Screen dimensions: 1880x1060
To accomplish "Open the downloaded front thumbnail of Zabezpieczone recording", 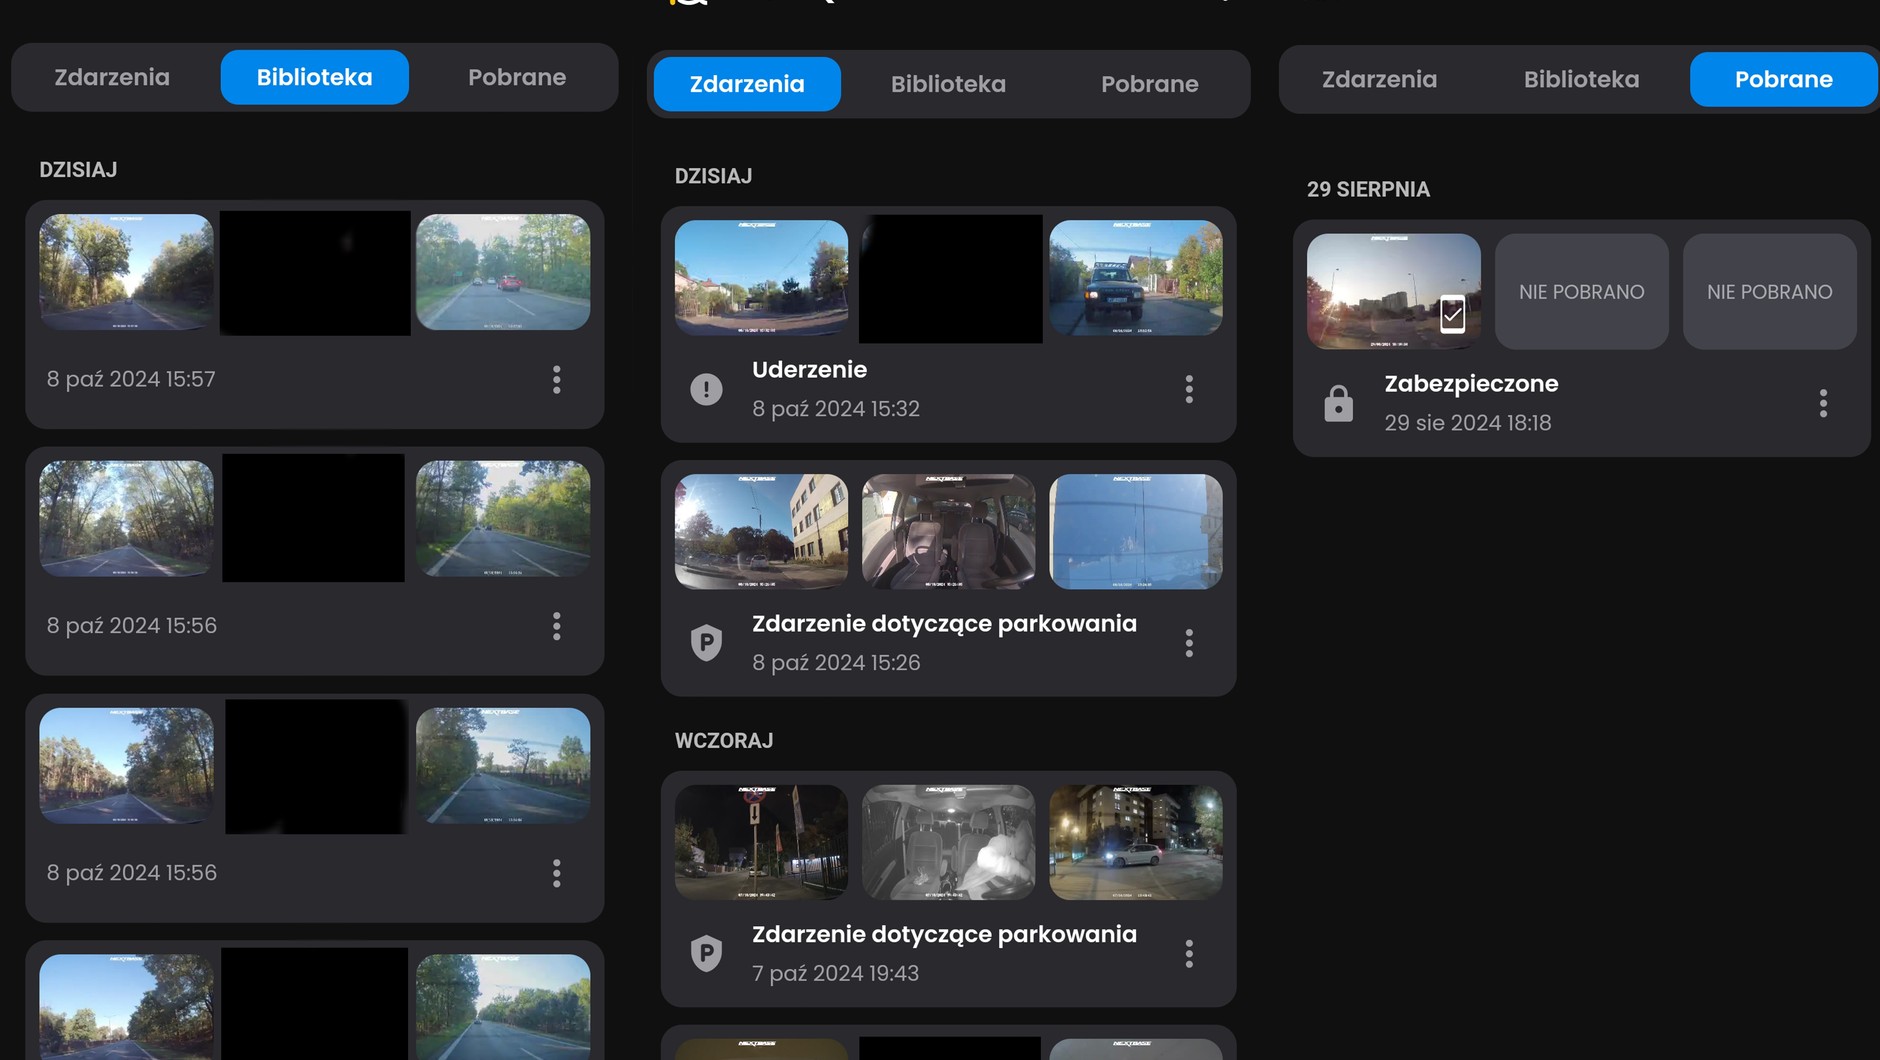I will click(1394, 292).
